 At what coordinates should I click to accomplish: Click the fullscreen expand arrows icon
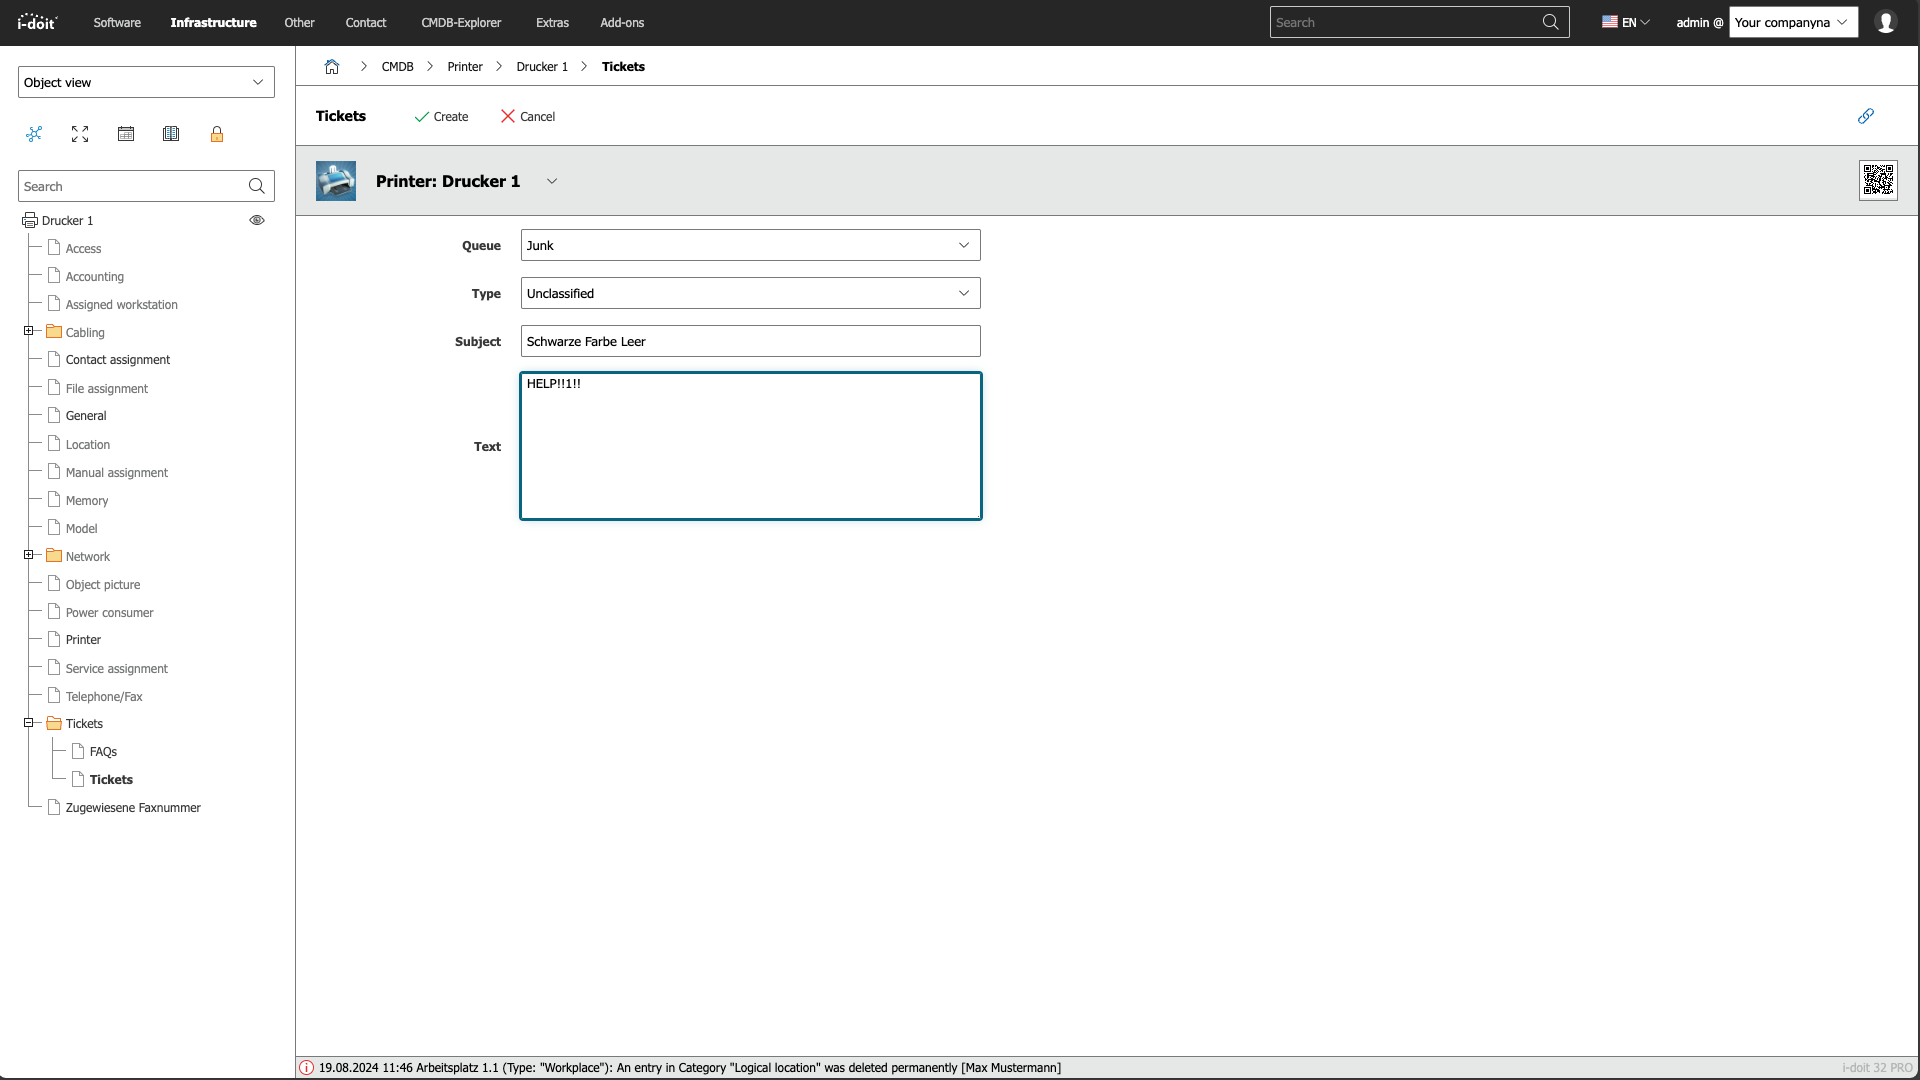click(80, 134)
